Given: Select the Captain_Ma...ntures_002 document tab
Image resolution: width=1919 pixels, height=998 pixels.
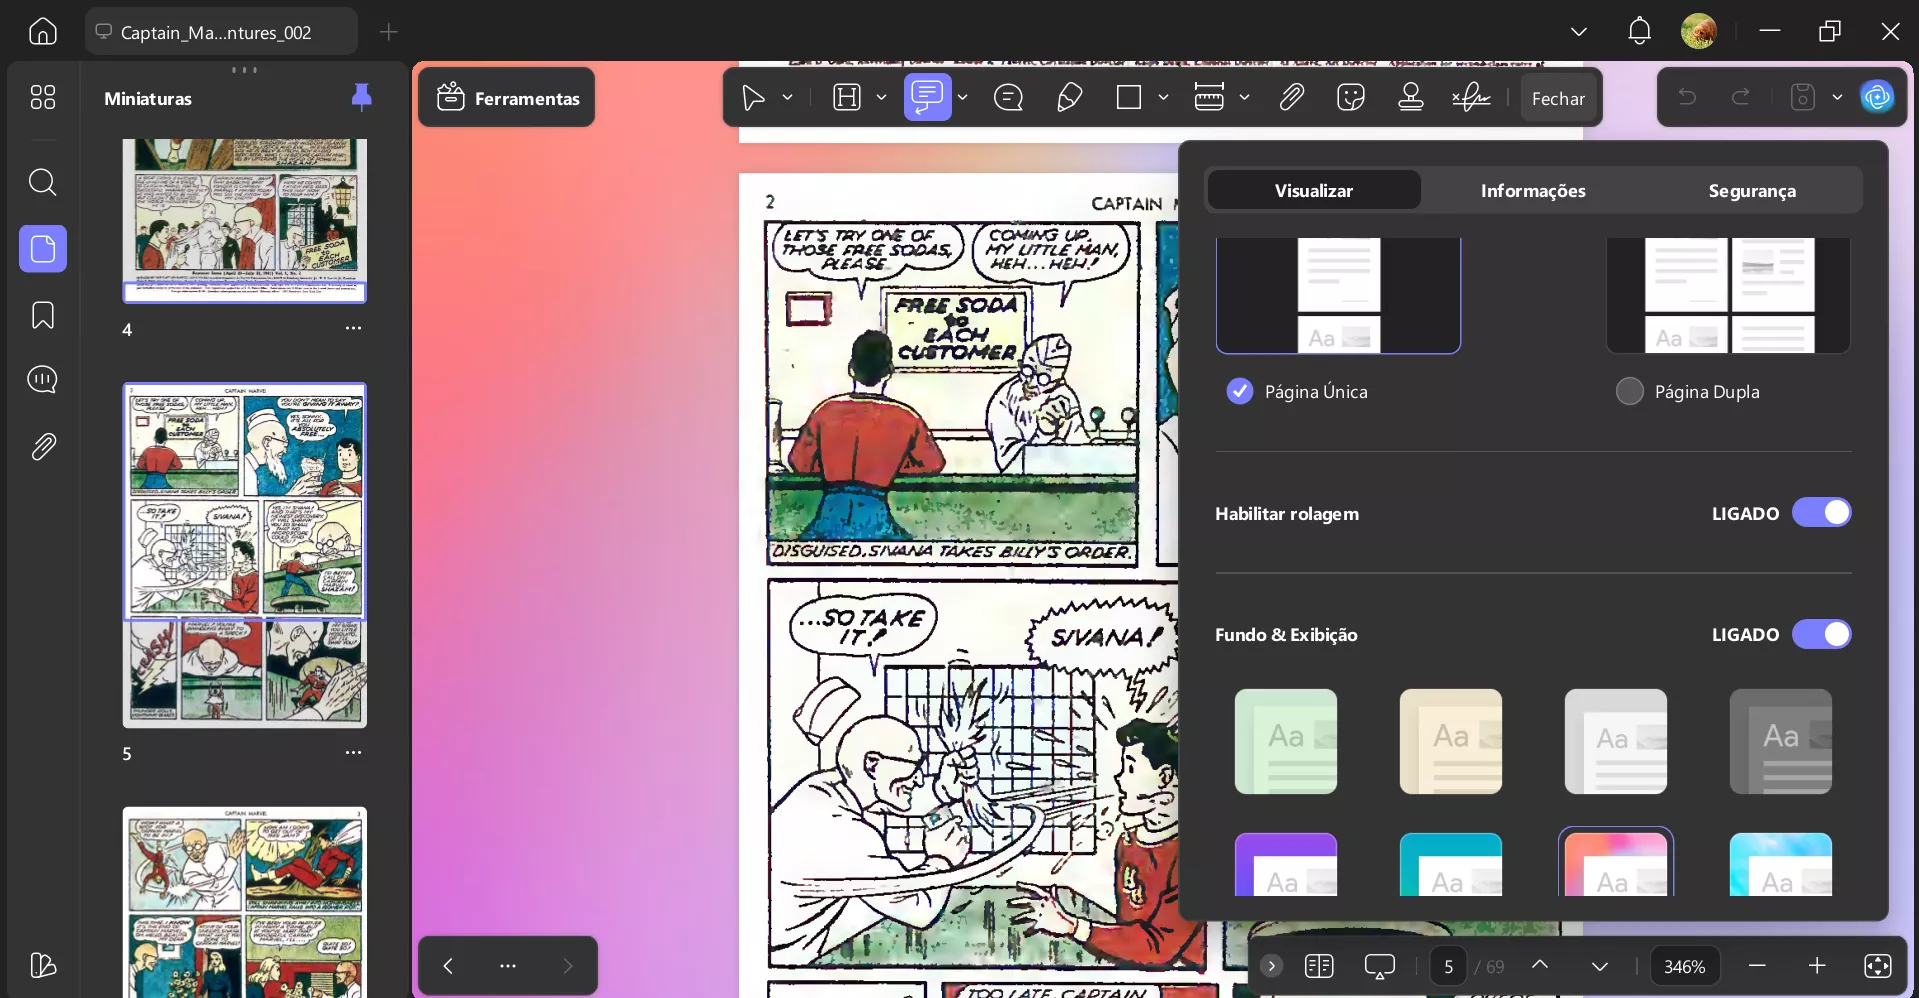Looking at the screenshot, I should pos(221,32).
